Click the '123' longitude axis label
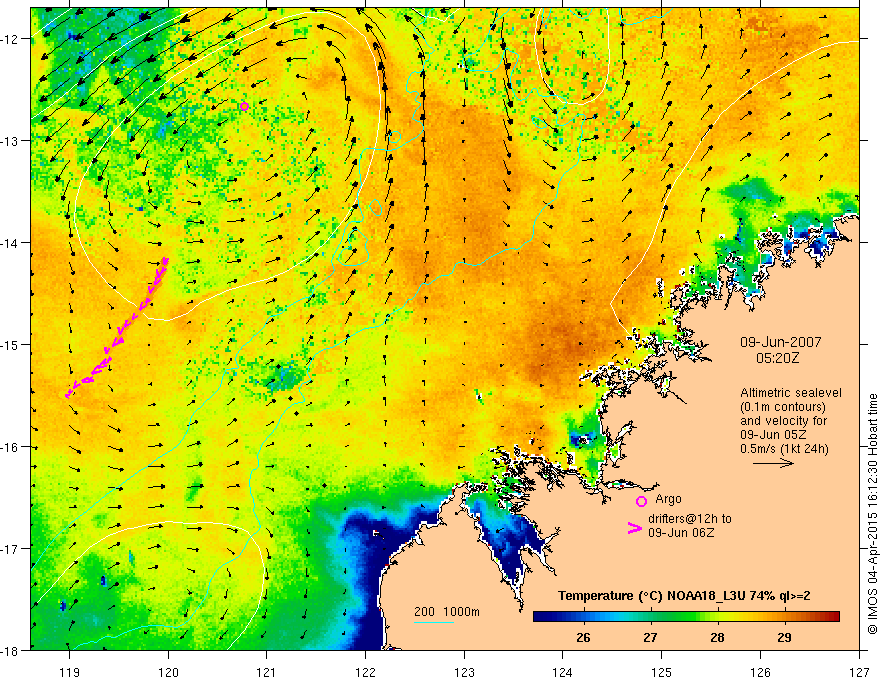 (464, 672)
